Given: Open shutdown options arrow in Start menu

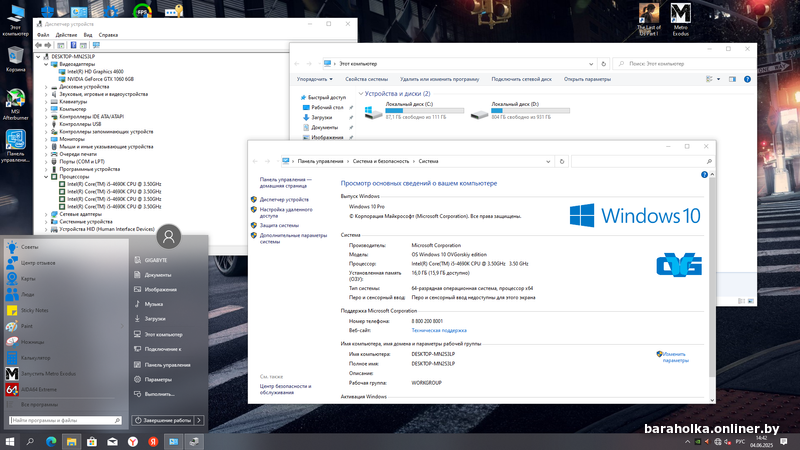Looking at the screenshot, I should tap(199, 420).
